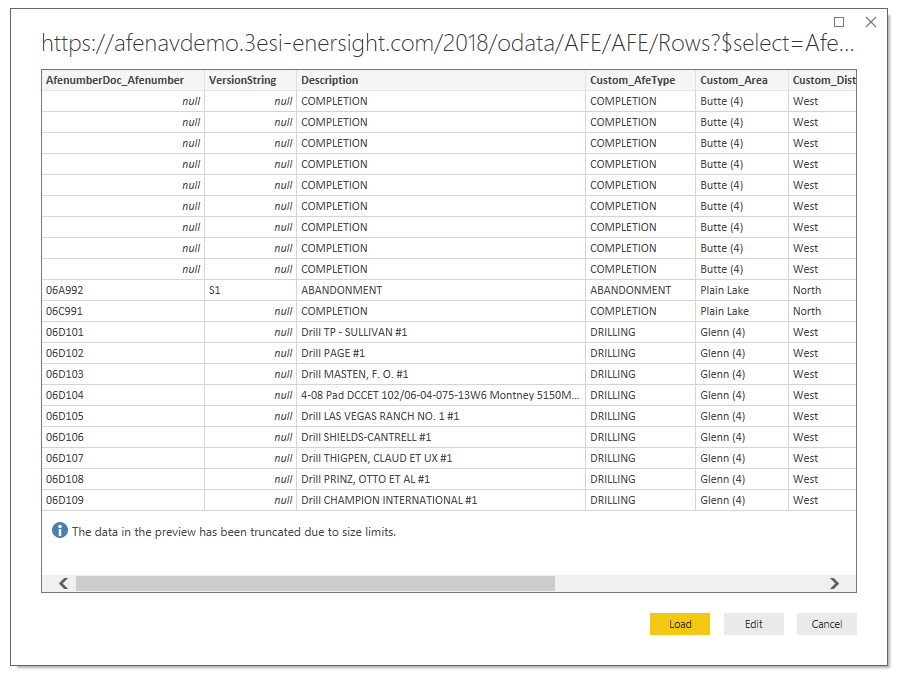Click the Drill TP - SULLIVAN #1 cell
897x676 pixels.
441,332
